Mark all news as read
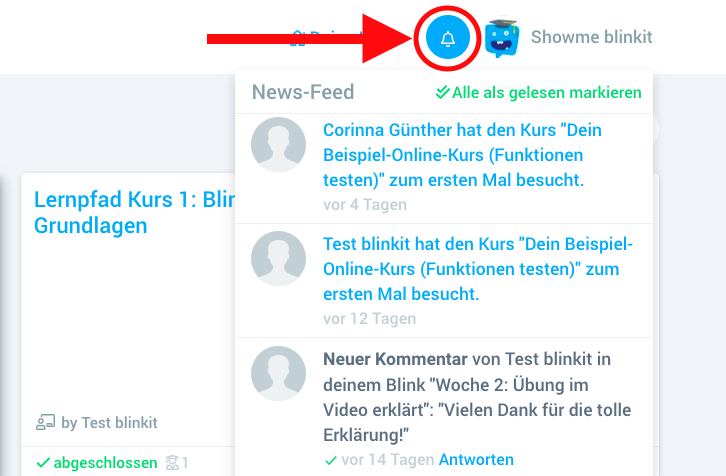726x476 pixels. pyautogui.click(x=538, y=93)
